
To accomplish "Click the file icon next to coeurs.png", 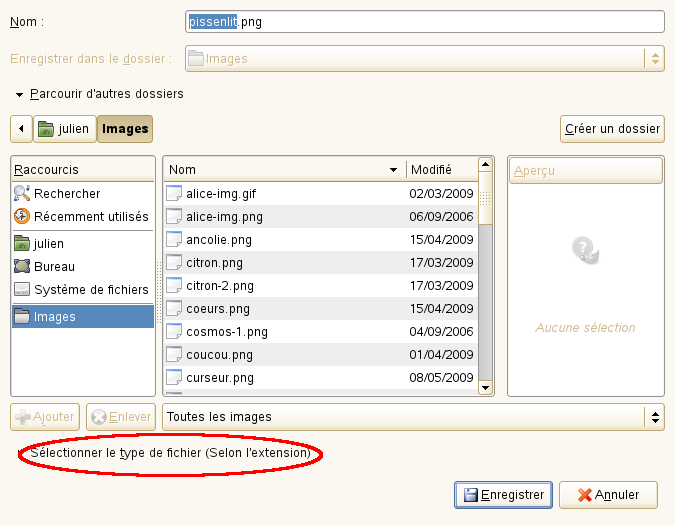I will pyautogui.click(x=173, y=308).
